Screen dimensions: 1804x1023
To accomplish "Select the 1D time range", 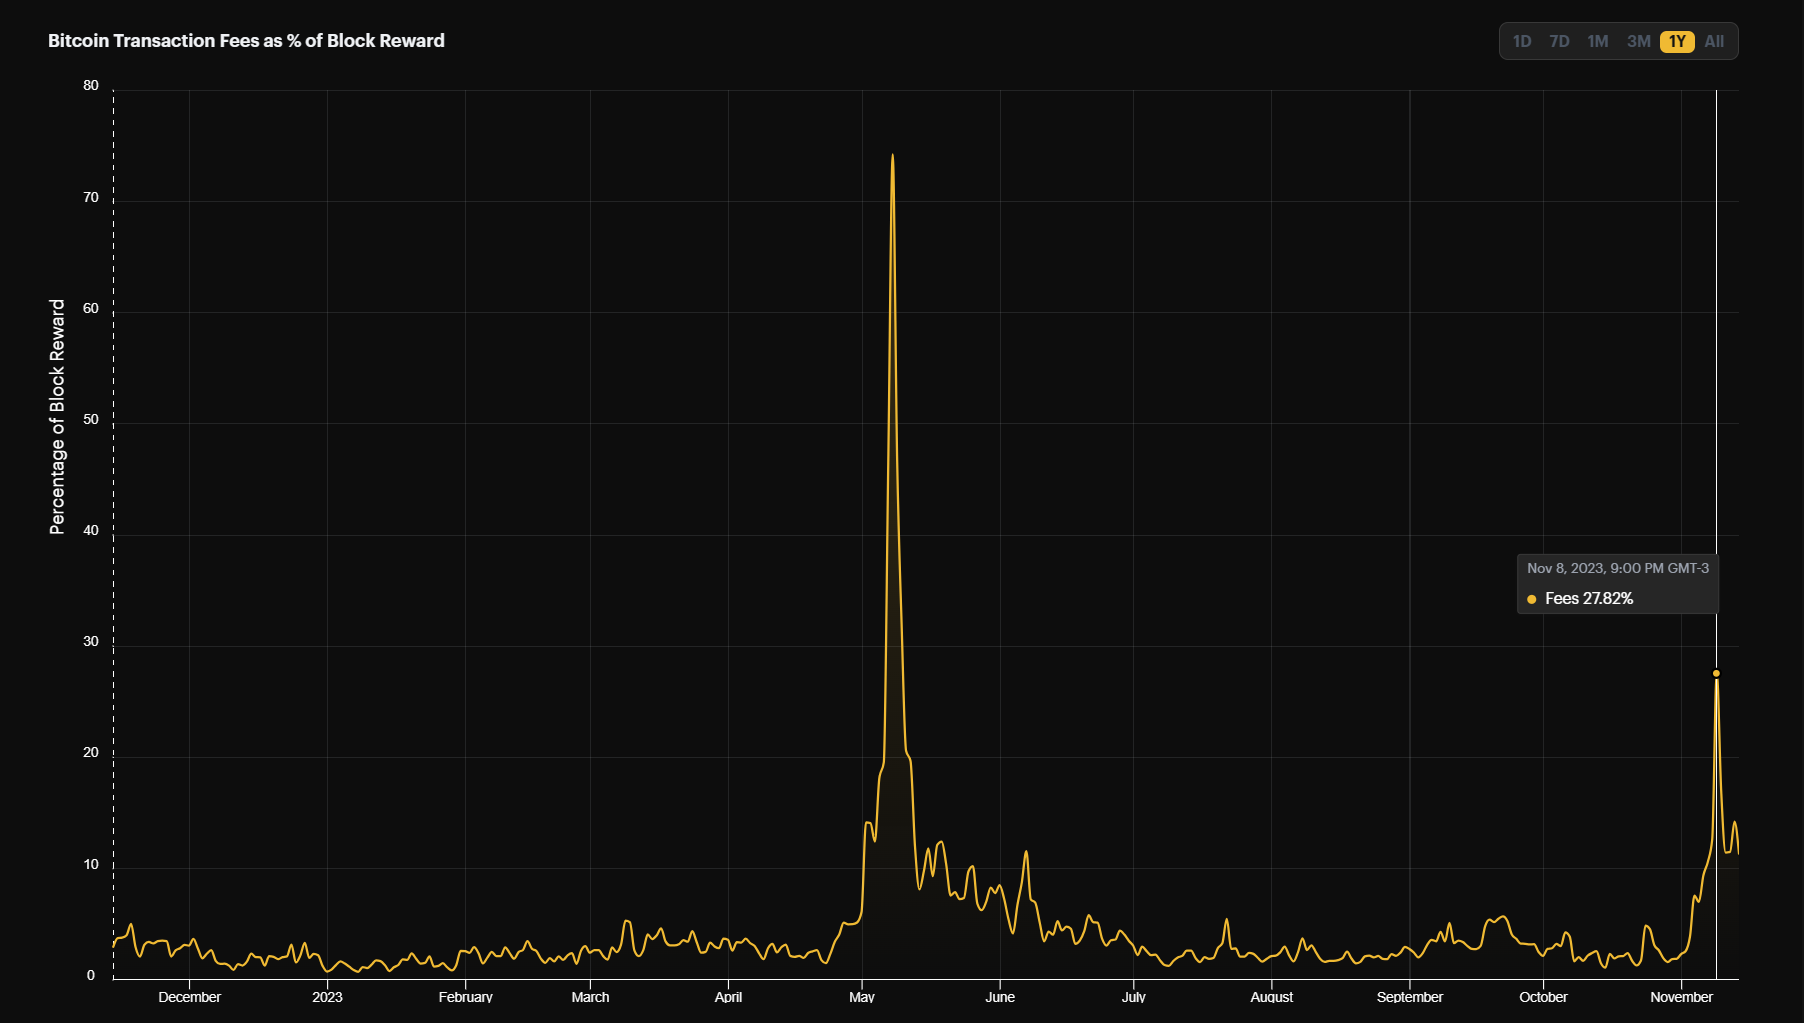I will (1522, 41).
